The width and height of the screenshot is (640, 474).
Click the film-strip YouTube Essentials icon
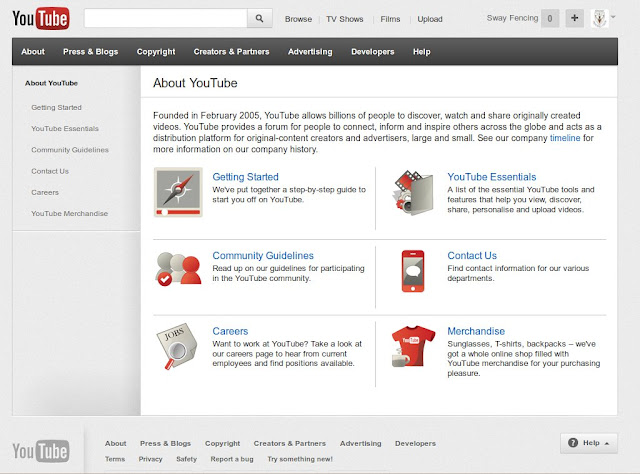[412, 193]
